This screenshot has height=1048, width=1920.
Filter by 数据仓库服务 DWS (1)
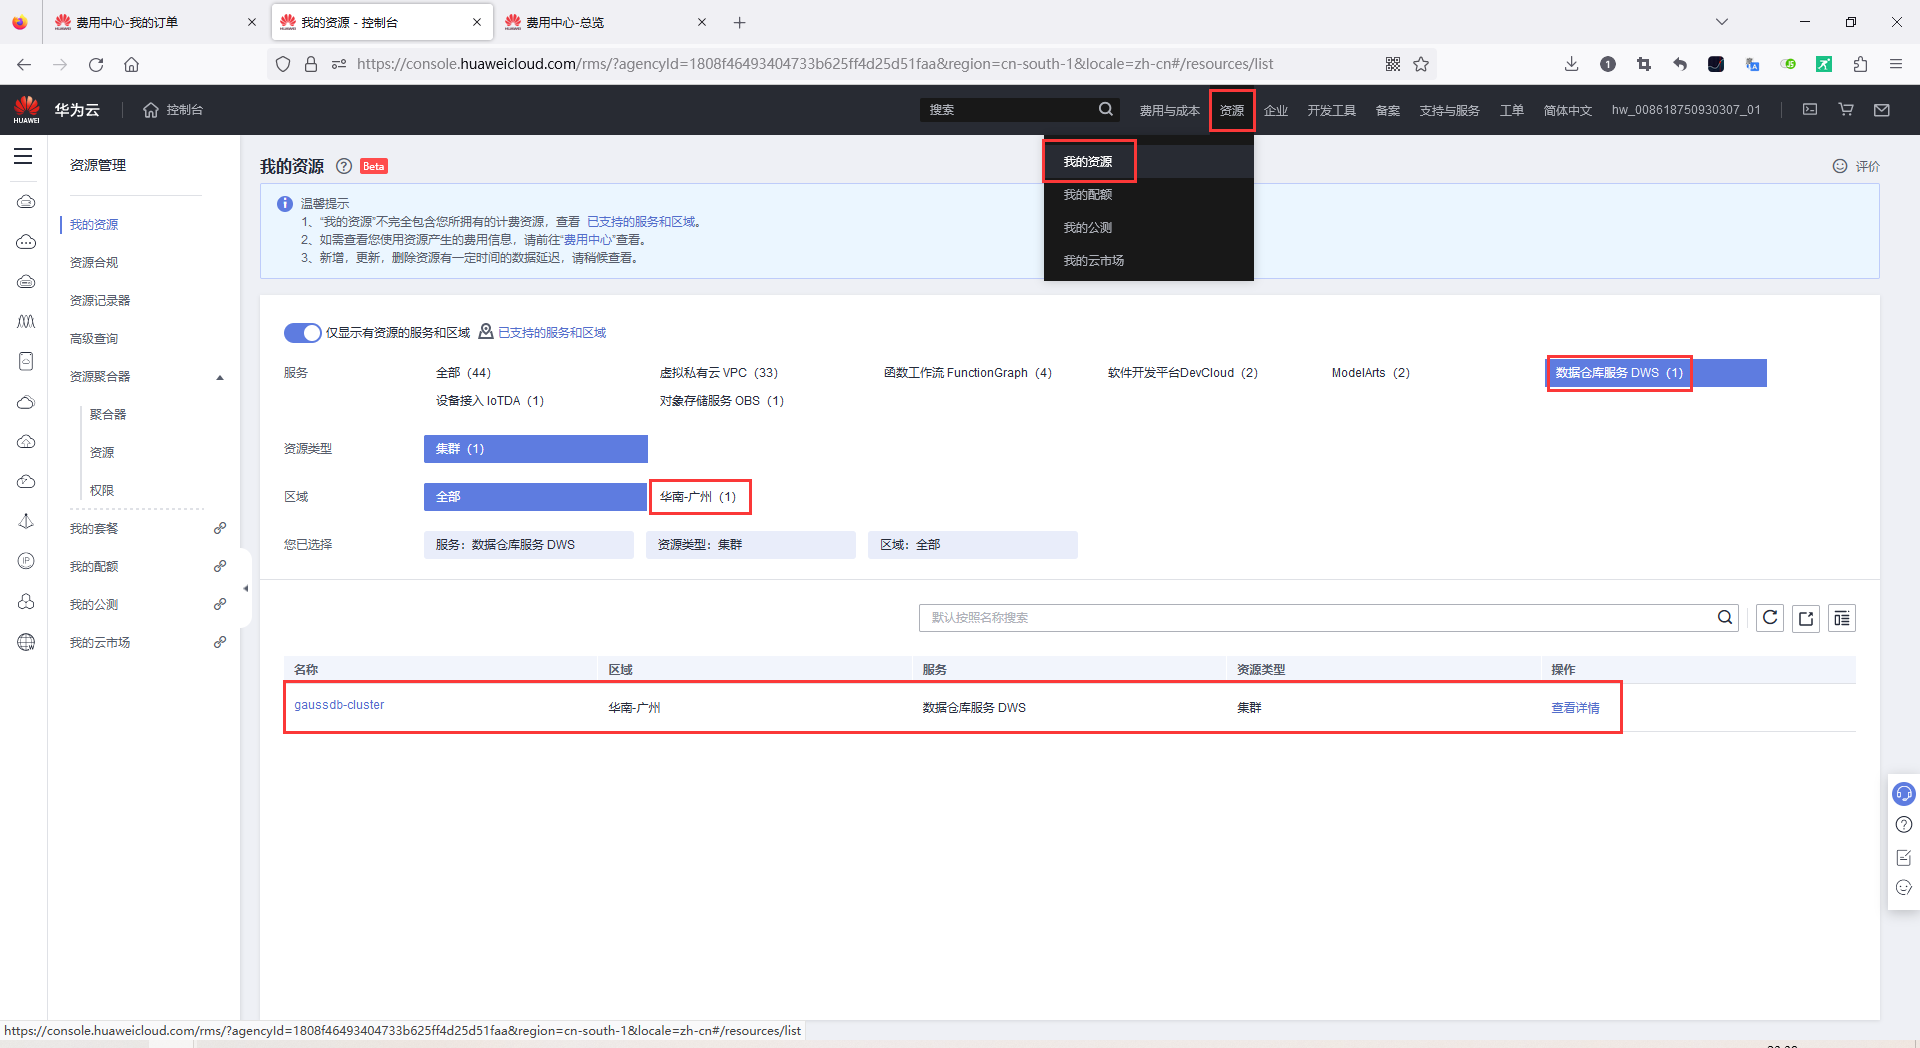pyautogui.click(x=1657, y=373)
